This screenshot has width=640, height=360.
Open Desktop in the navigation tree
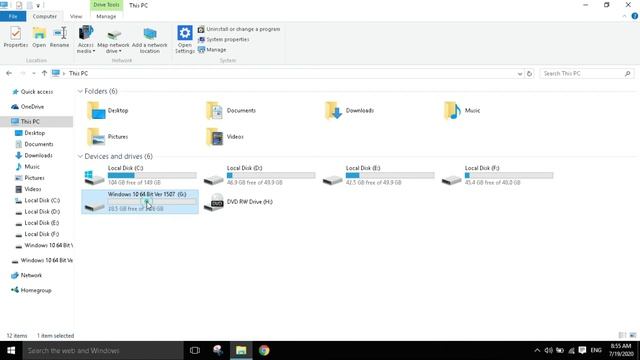point(34,133)
